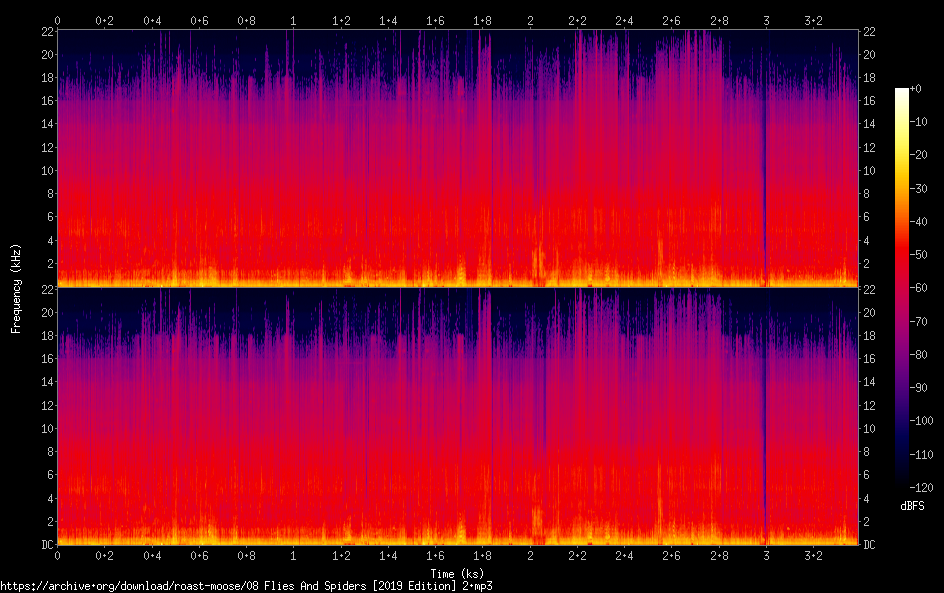Click the 1 tick on the bottom time axis
The width and height of the screenshot is (944, 593).
[x=293, y=555]
